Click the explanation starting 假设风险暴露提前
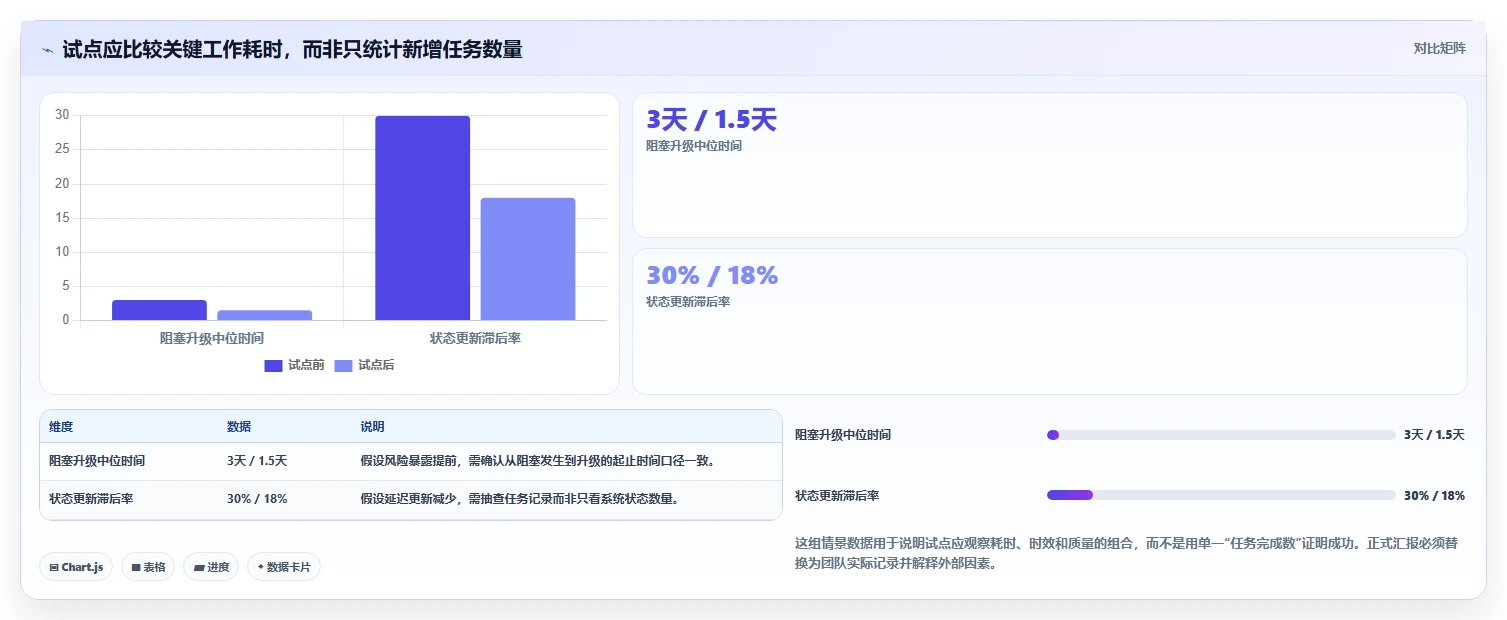 tap(538, 461)
